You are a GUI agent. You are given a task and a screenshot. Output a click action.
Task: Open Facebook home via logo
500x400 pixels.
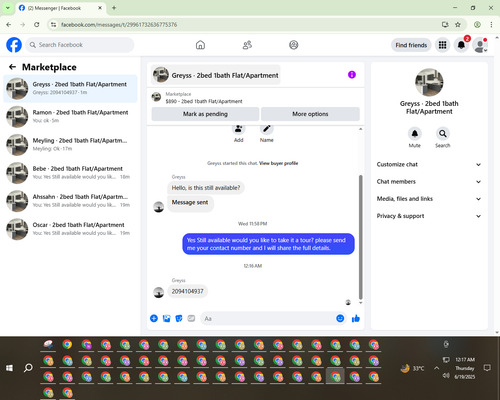pos(14,45)
